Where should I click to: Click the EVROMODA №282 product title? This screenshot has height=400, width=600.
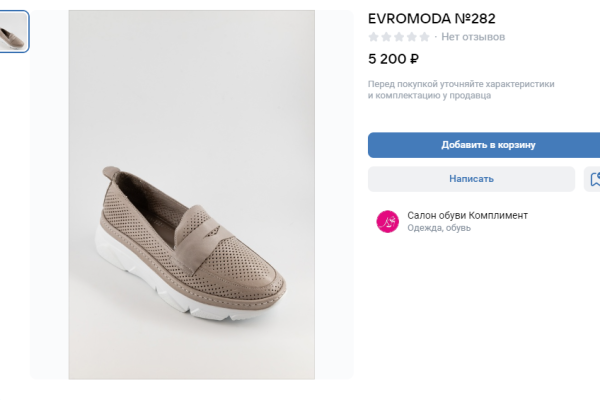432,18
